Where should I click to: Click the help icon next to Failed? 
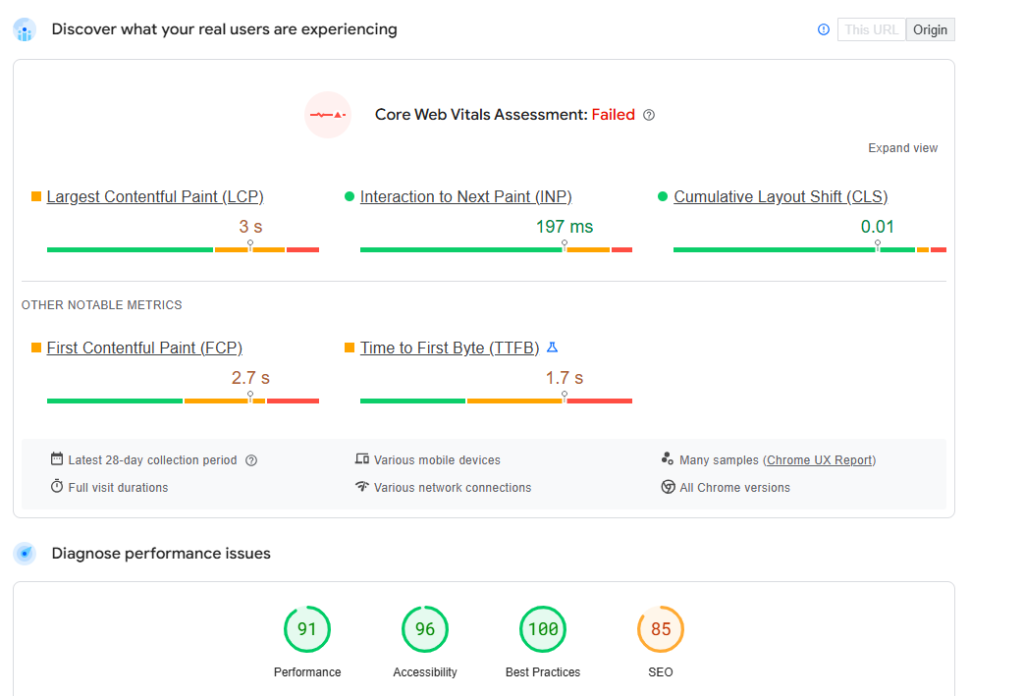tap(649, 115)
